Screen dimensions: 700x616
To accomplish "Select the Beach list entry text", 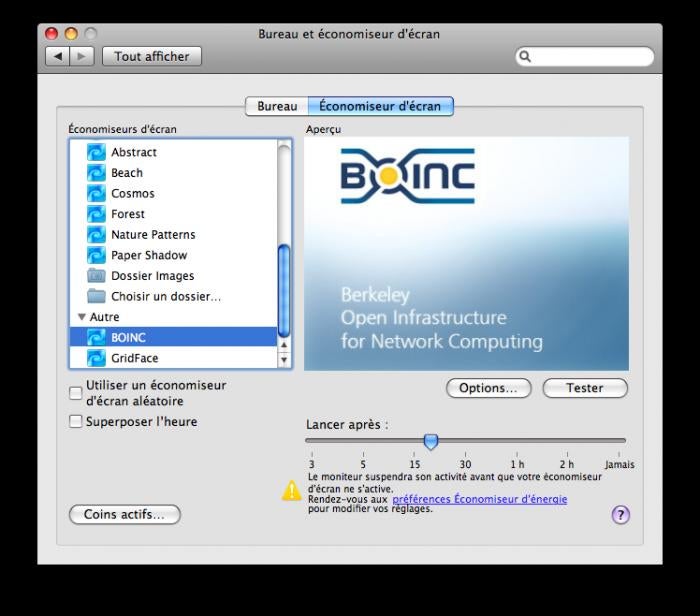I will tap(127, 173).
